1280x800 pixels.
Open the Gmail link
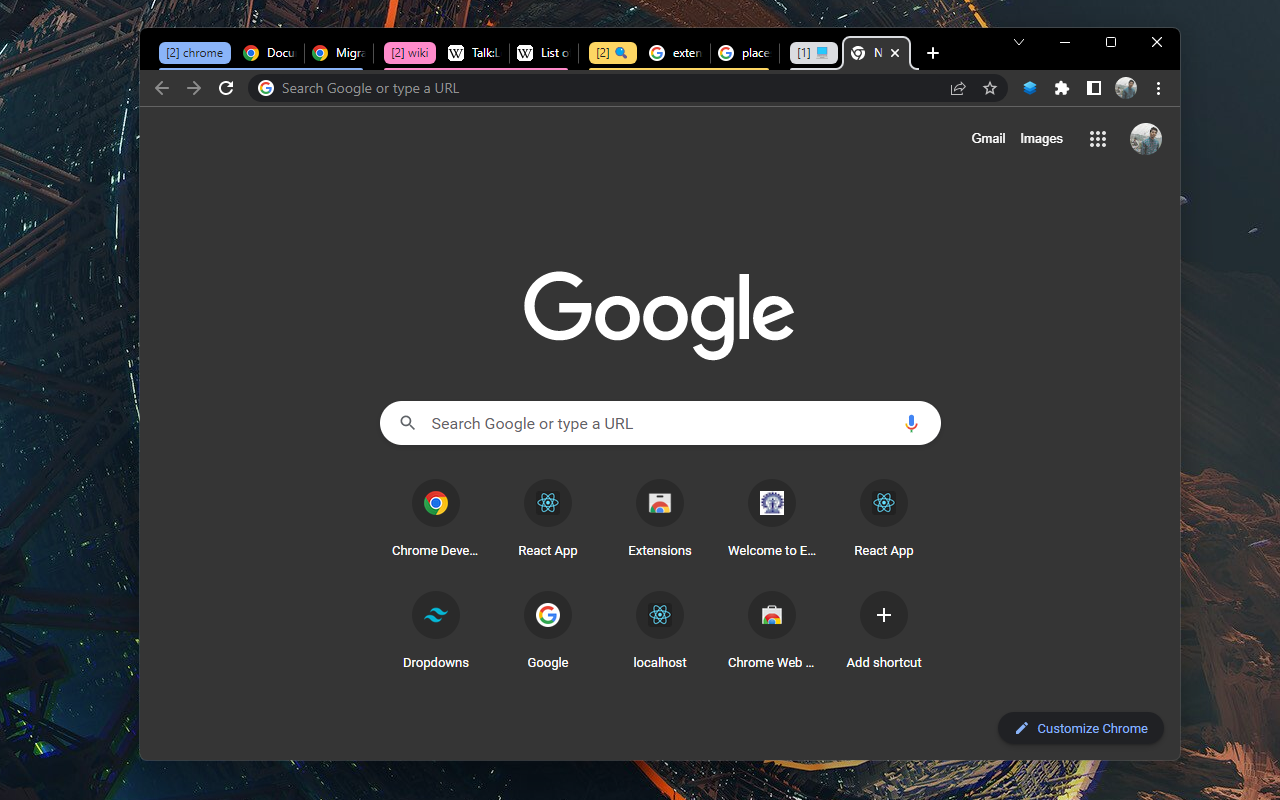tap(988, 139)
